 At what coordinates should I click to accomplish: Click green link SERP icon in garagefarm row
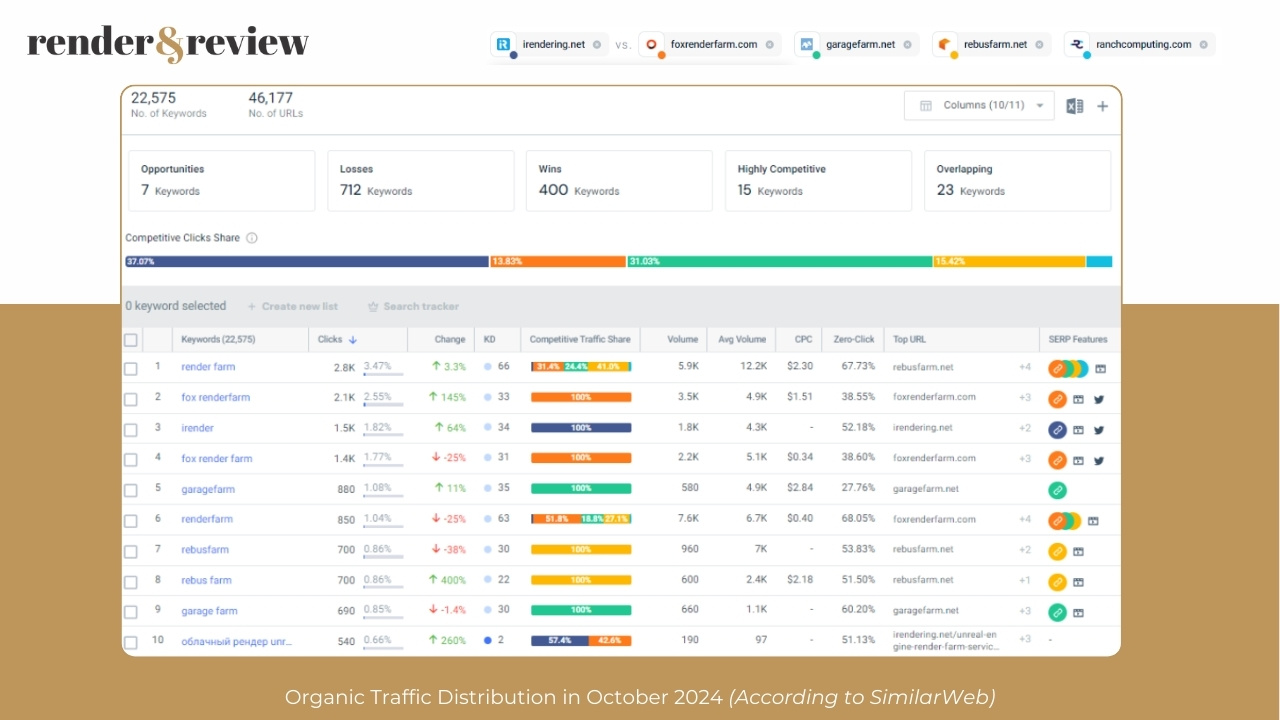[1057, 490]
